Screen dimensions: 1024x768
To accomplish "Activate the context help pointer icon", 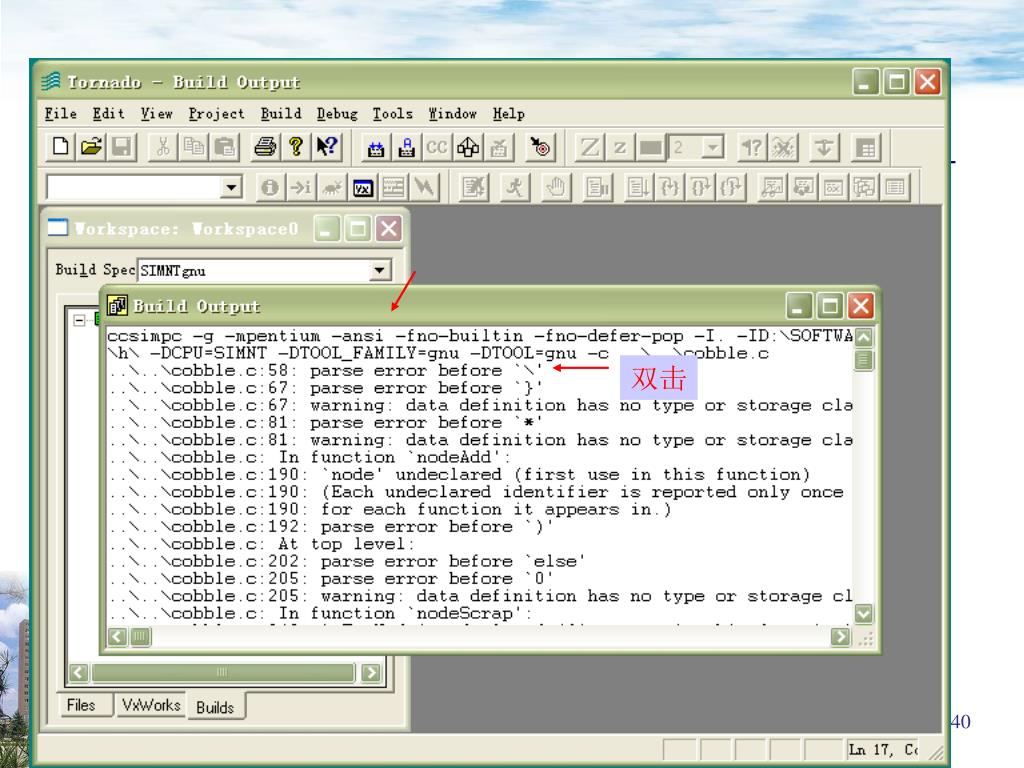I will 327,147.
